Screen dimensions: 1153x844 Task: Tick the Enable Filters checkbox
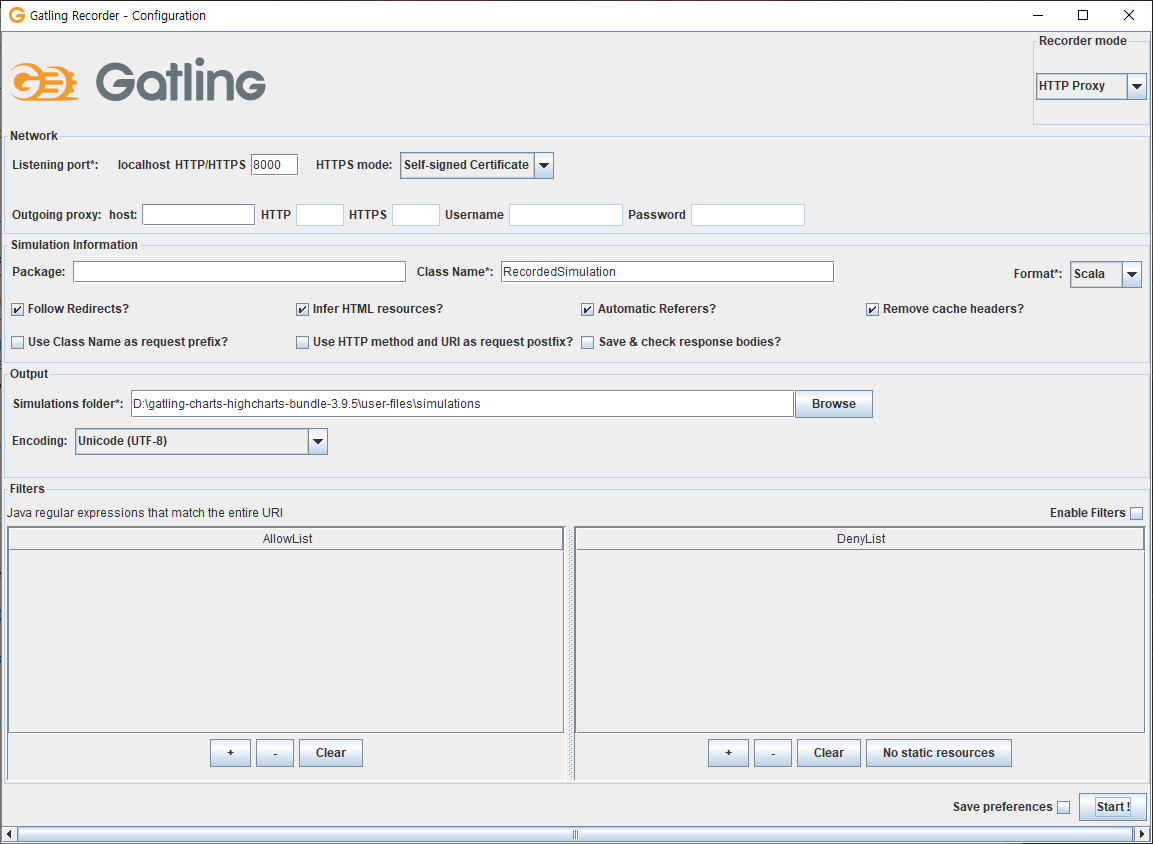(x=1137, y=513)
